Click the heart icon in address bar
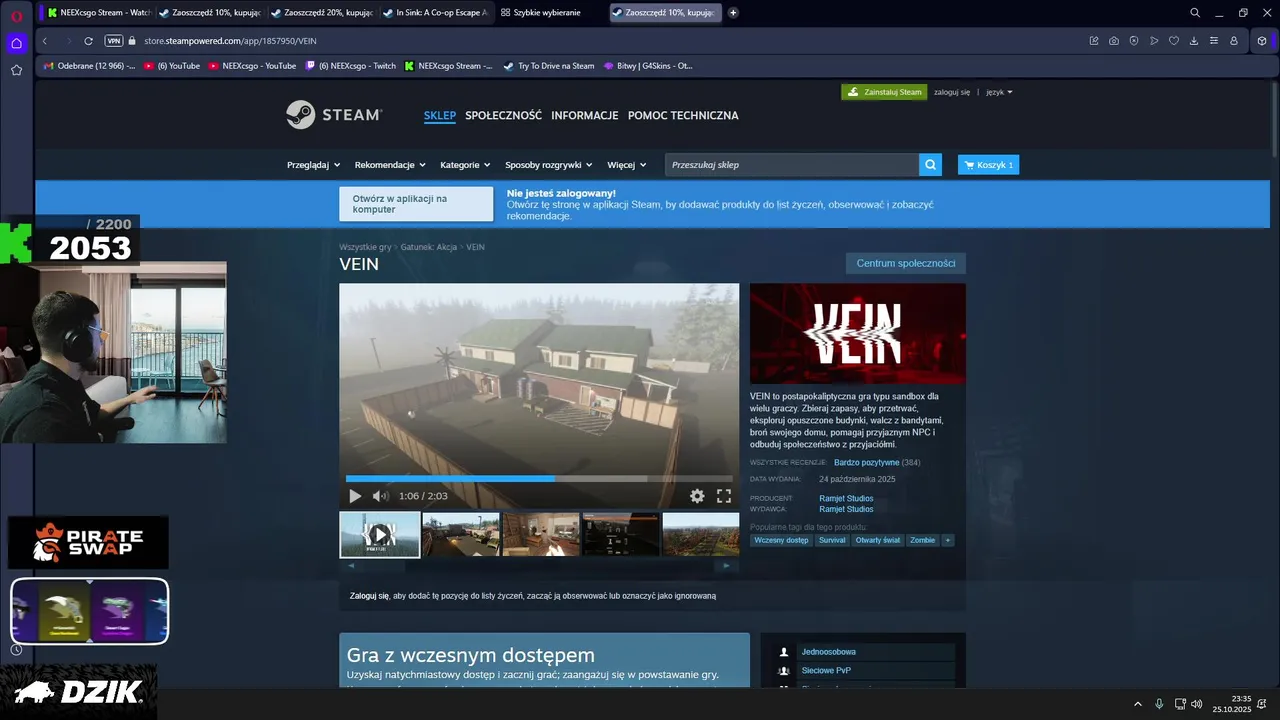This screenshot has height=720, width=1280. click(1174, 41)
